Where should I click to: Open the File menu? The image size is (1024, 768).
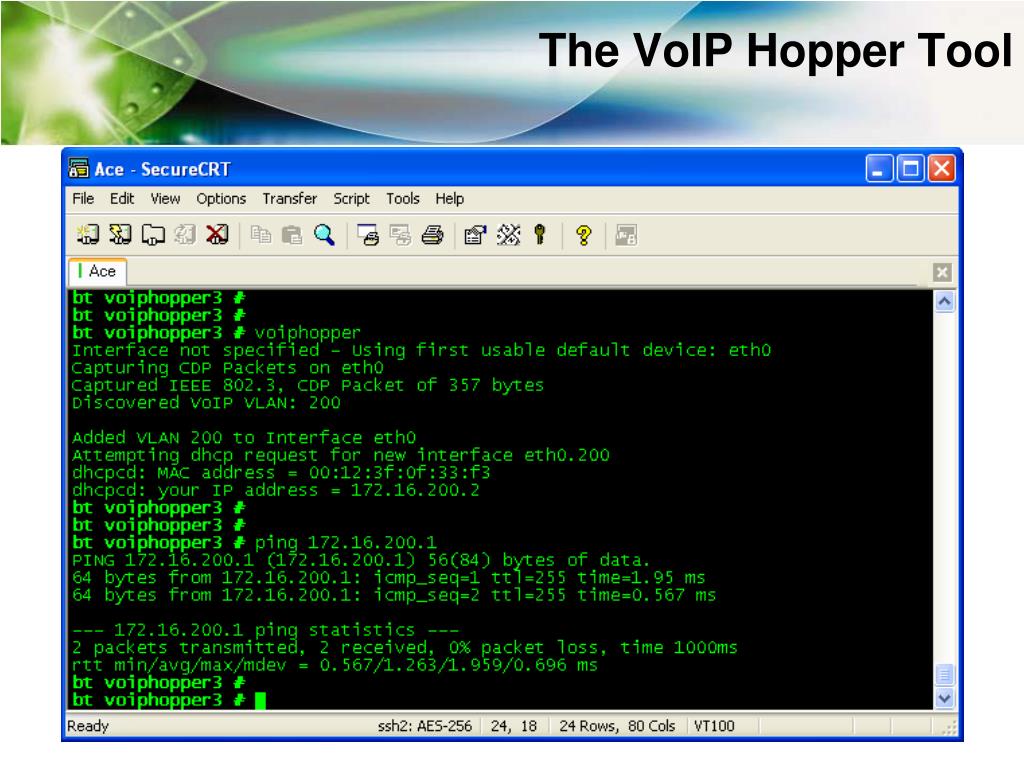tap(83, 199)
